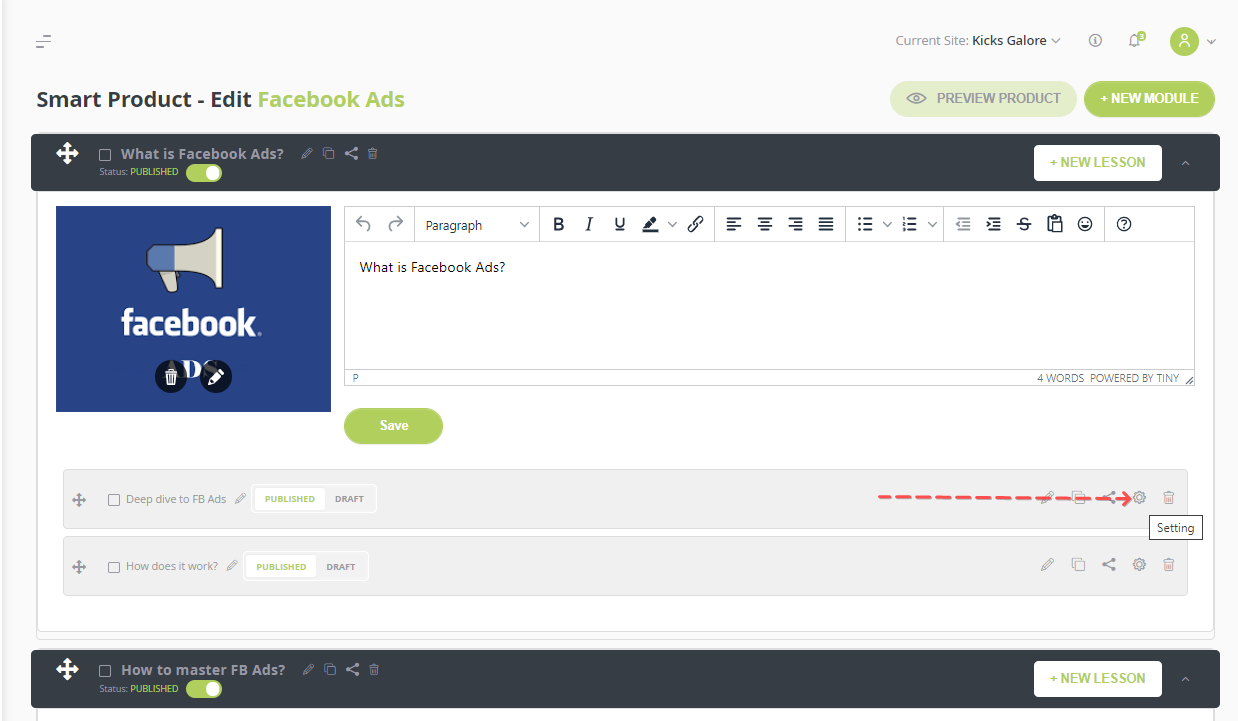Toggle italic formatting
The height and width of the screenshot is (721, 1238).
pyautogui.click(x=589, y=225)
